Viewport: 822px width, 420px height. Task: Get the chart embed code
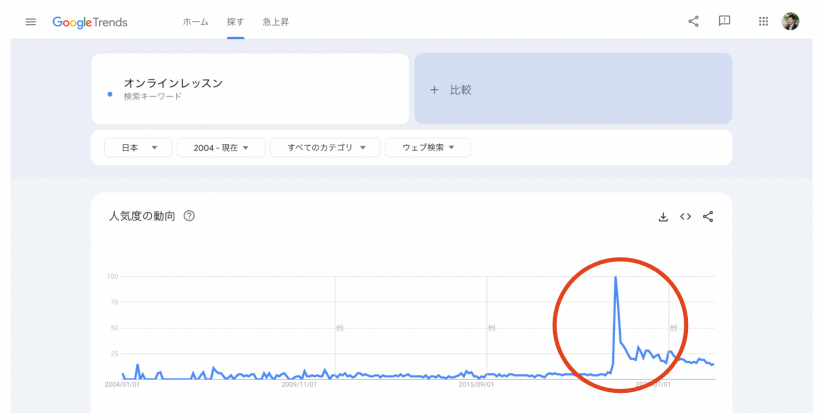click(685, 217)
